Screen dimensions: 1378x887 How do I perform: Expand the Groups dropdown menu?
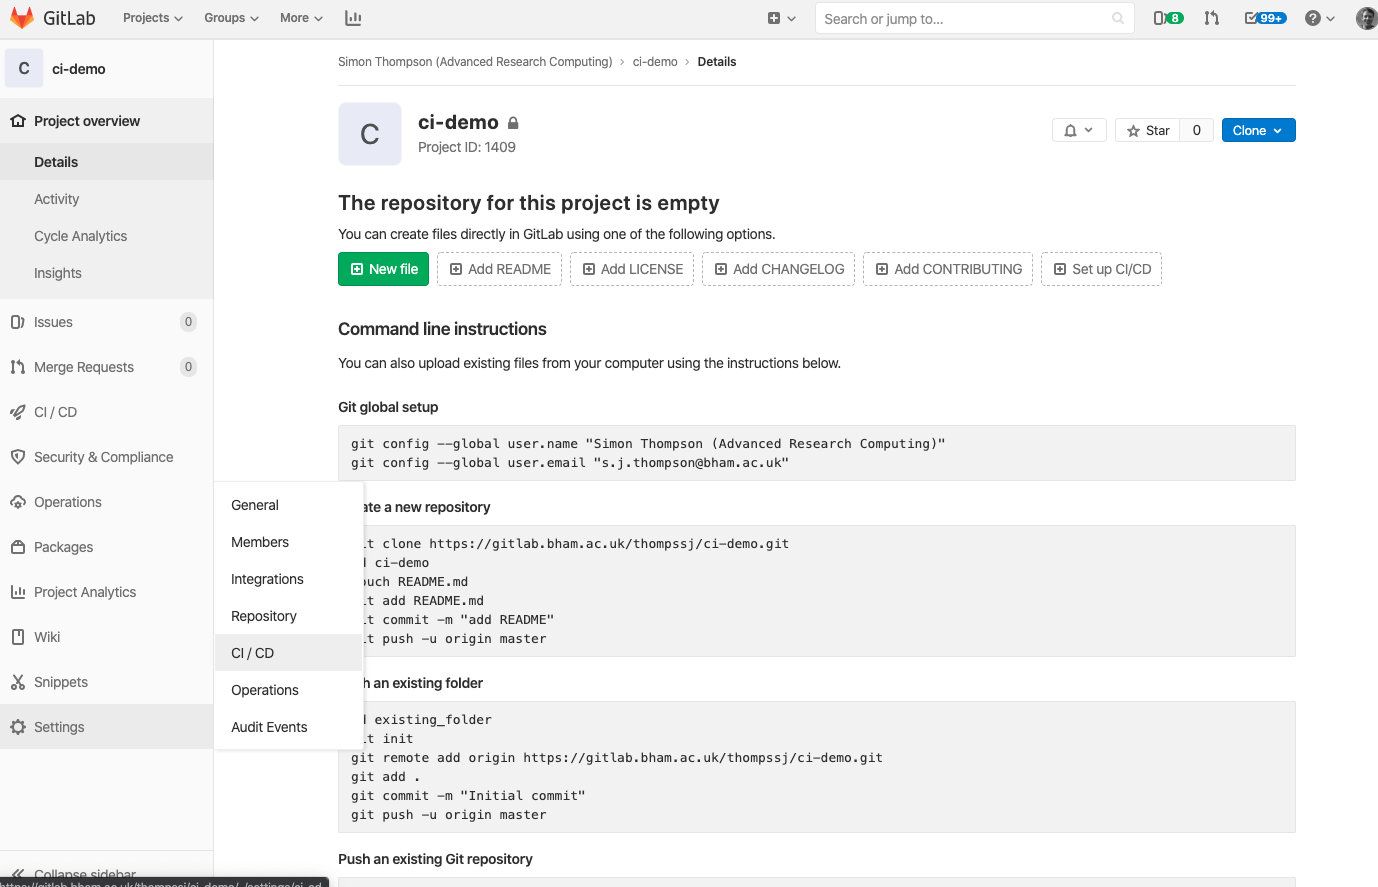(x=231, y=18)
